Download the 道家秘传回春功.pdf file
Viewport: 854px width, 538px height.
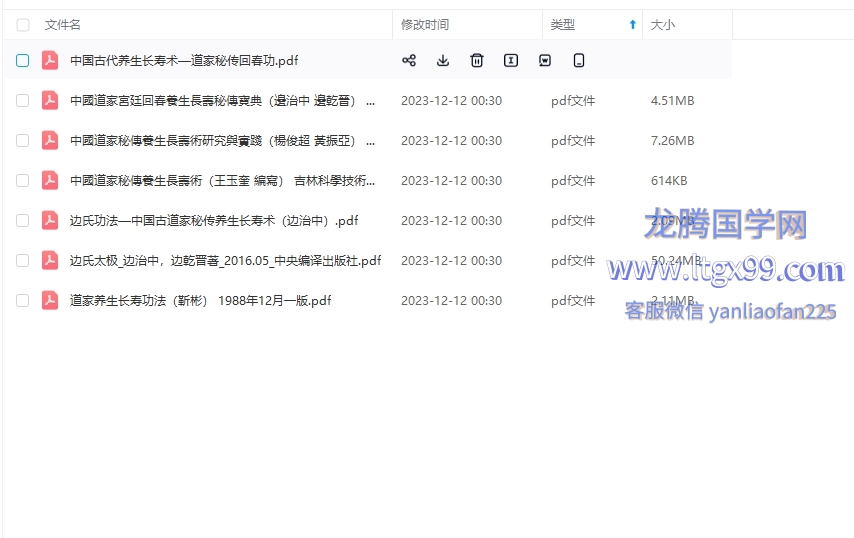pyautogui.click(x=443, y=60)
